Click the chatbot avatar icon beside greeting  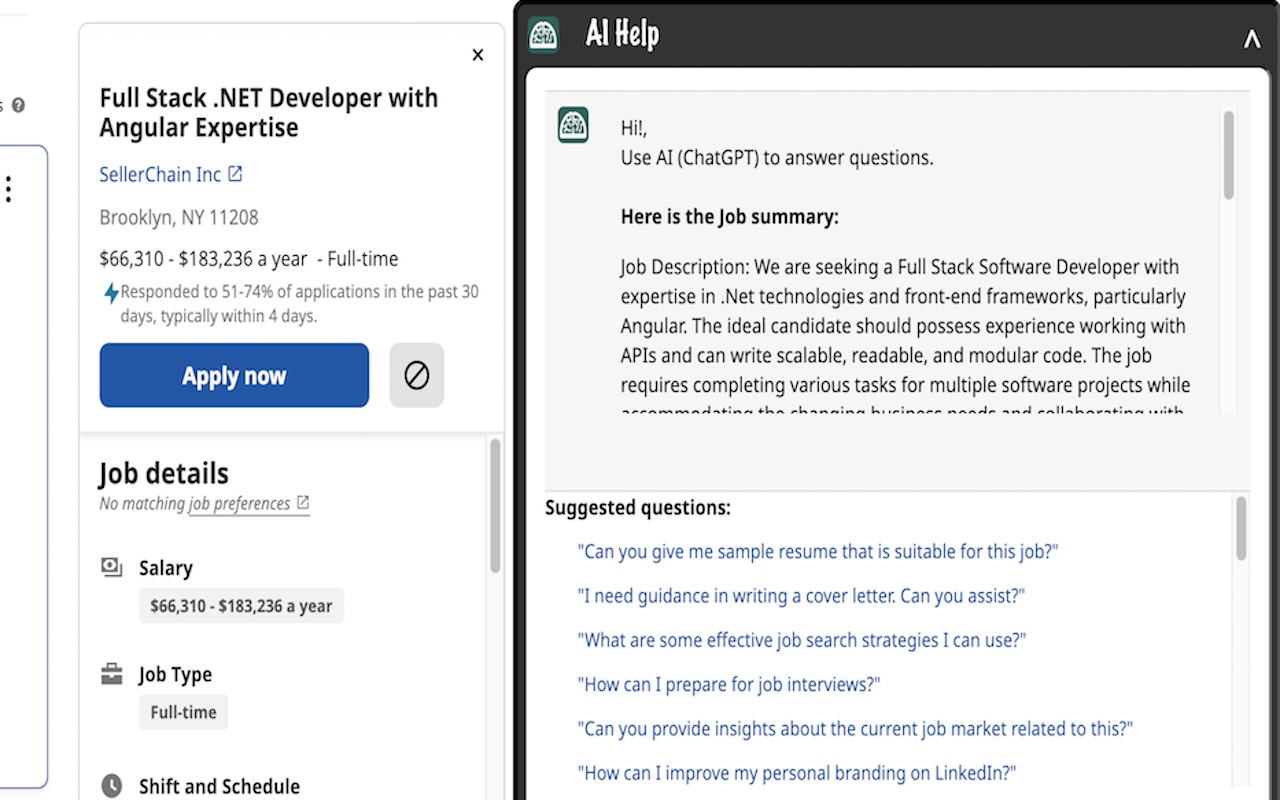pos(573,125)
